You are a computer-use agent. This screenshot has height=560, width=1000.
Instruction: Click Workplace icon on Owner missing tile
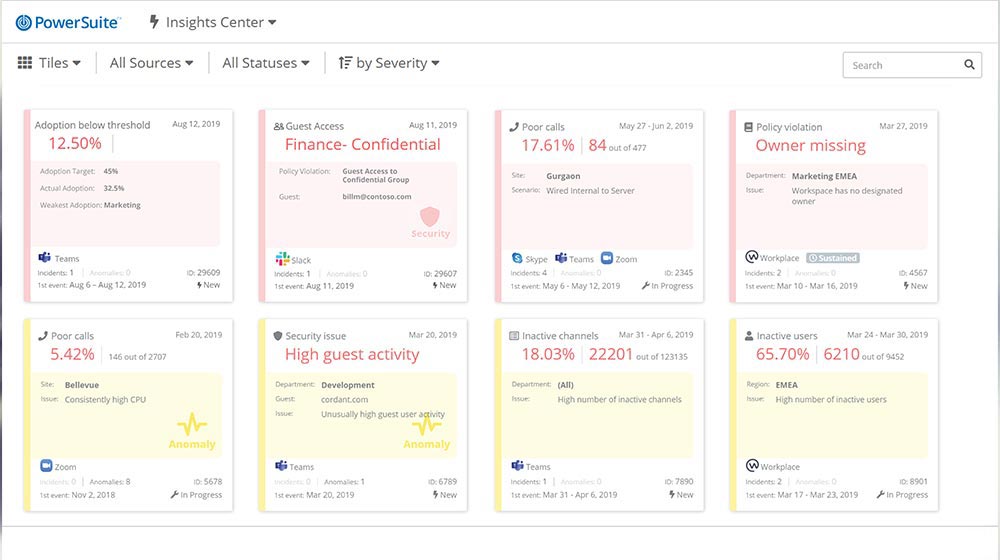point(753,257)
